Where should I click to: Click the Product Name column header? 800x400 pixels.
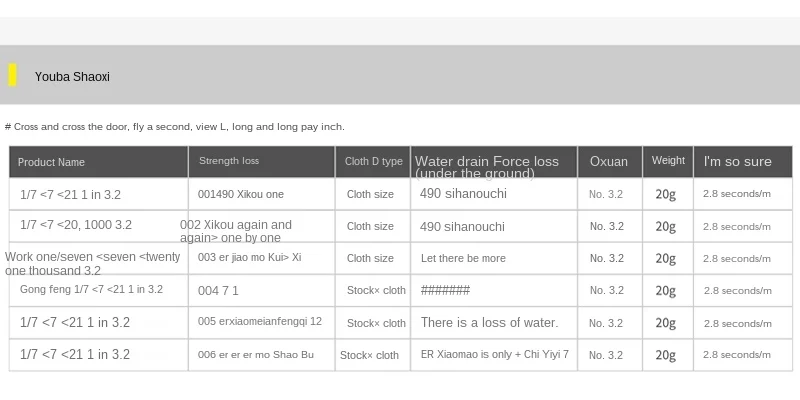point(51,162)
